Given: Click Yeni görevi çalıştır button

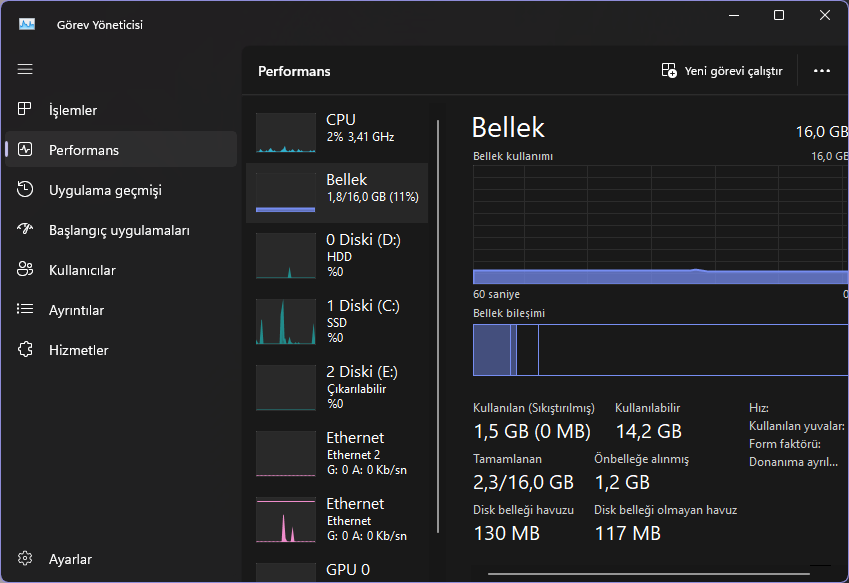Looking at the screenshot, I should coord(722,71).
